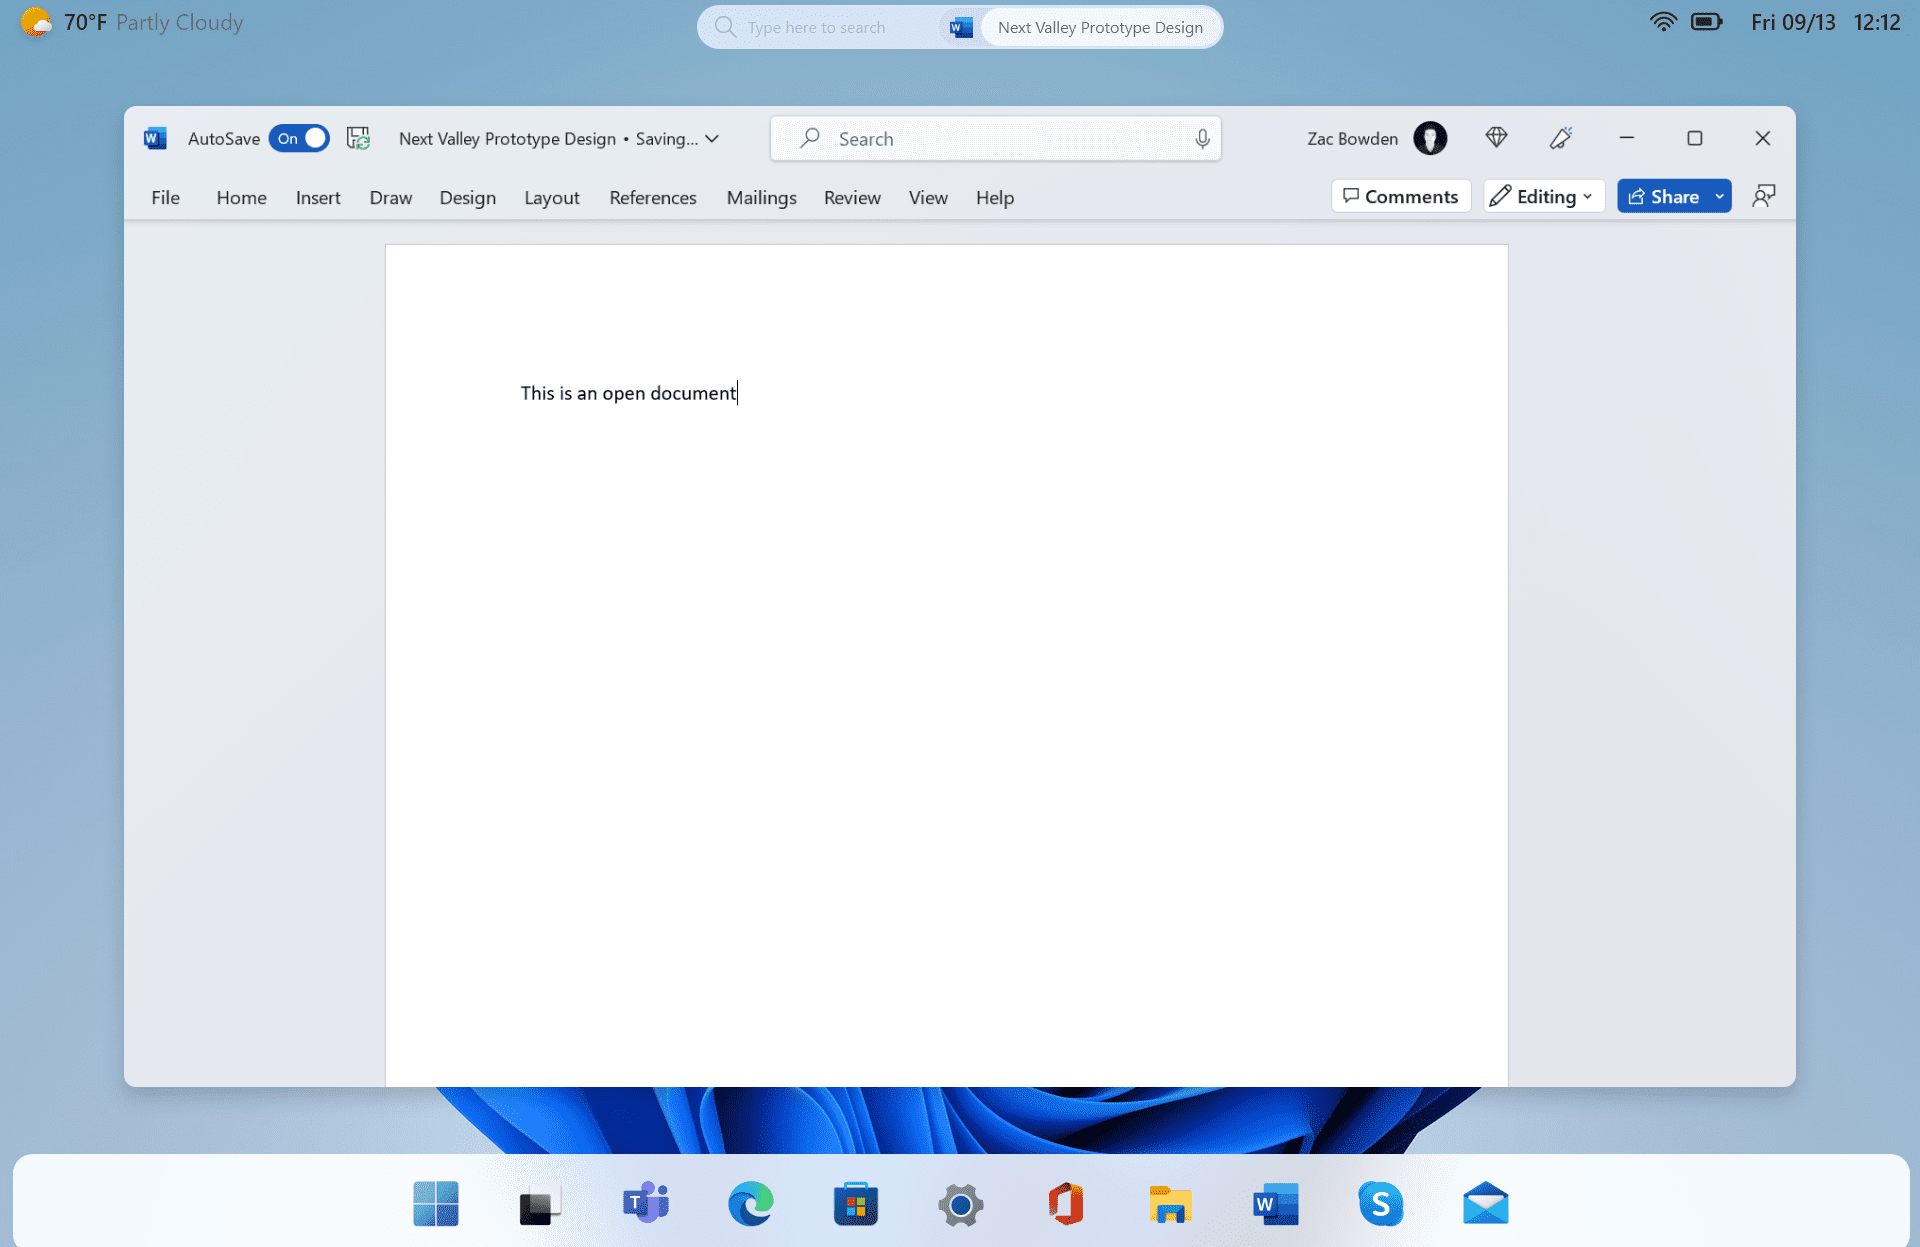Screen dimensions: 1920x1247
Task: Toggle the weather widget in the top-left corner
Action: pos(130,22)
